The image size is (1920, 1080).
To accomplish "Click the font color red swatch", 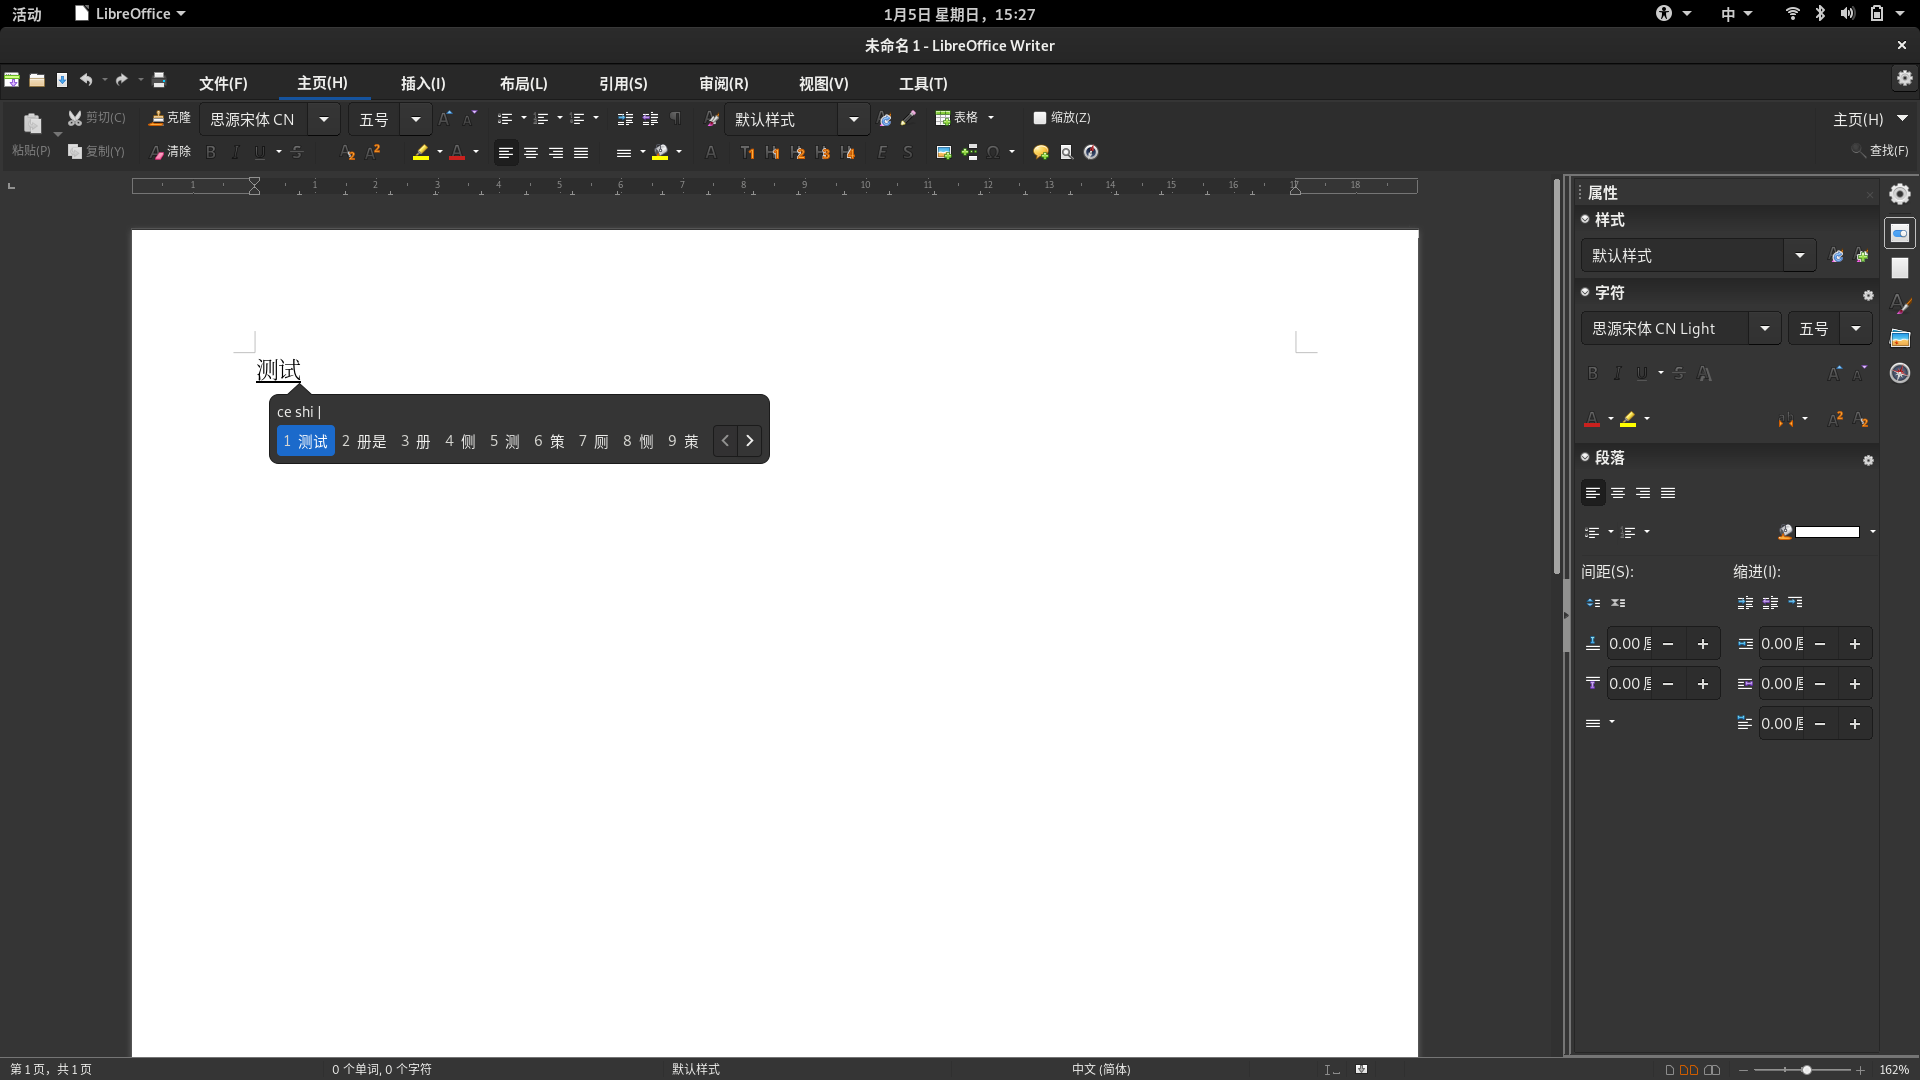I will 458,152.
